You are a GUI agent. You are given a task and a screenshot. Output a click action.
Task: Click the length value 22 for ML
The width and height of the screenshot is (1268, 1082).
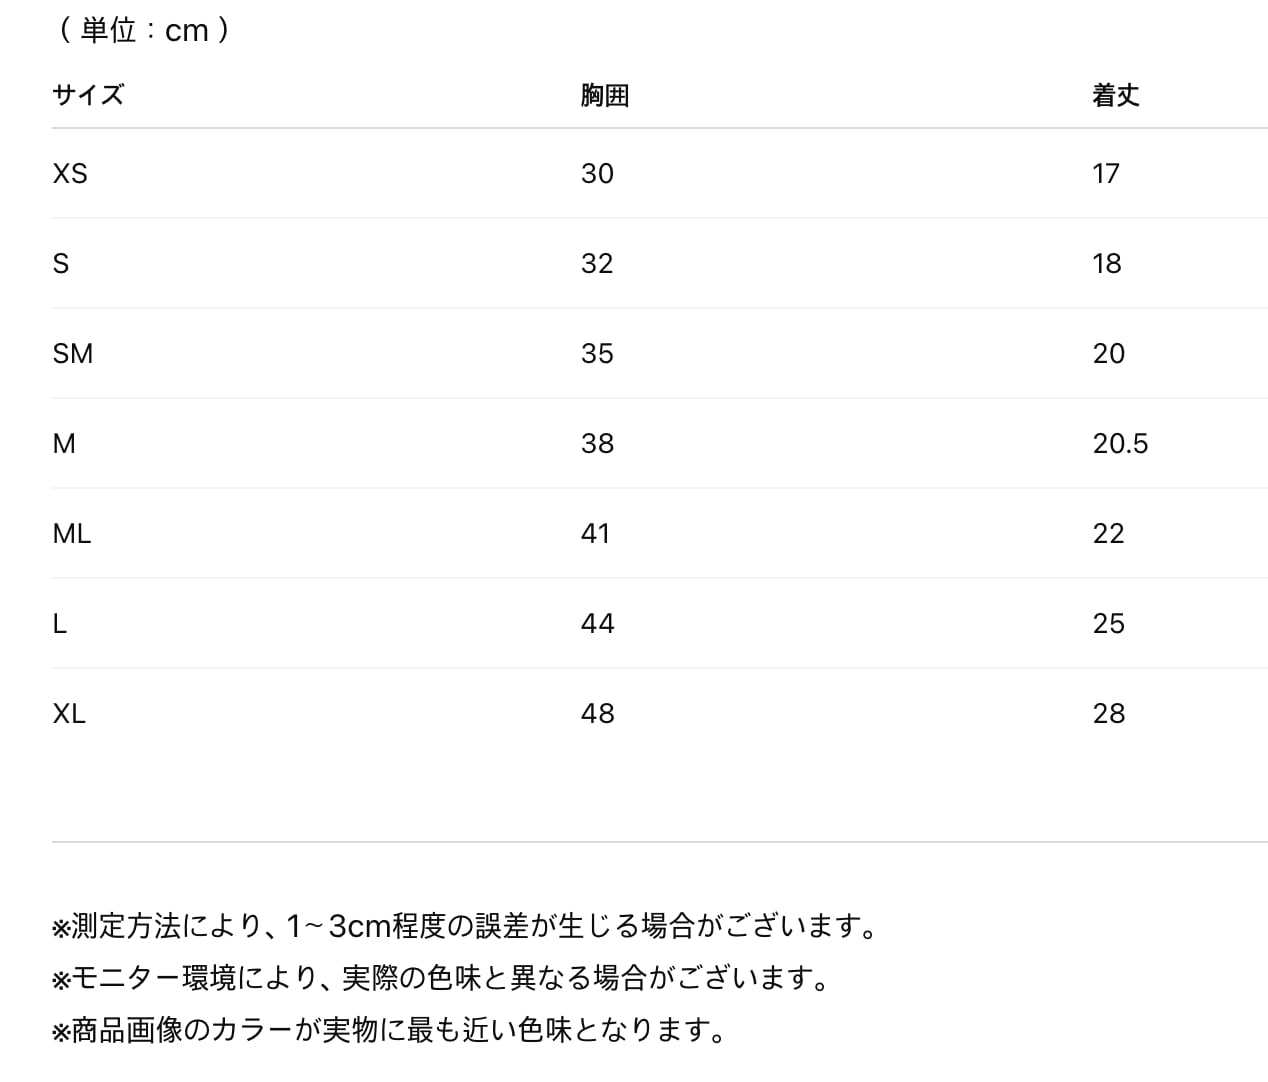tap(1108, 534)
